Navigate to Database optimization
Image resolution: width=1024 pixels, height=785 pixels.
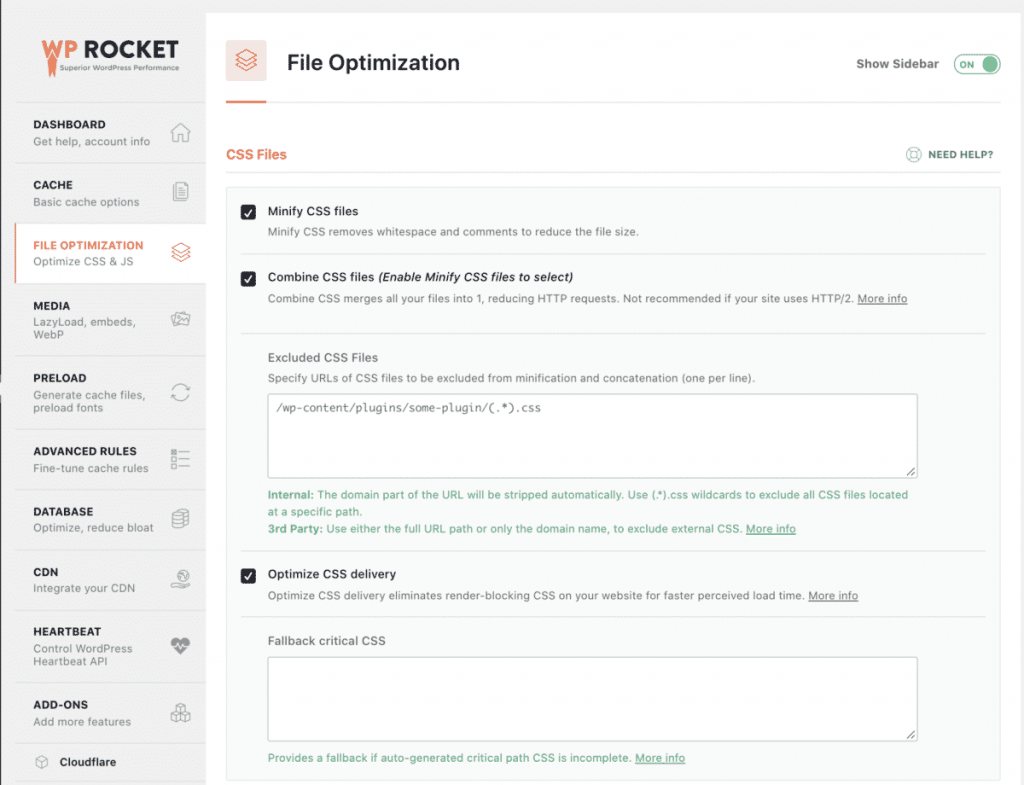[x=110, y=520]
